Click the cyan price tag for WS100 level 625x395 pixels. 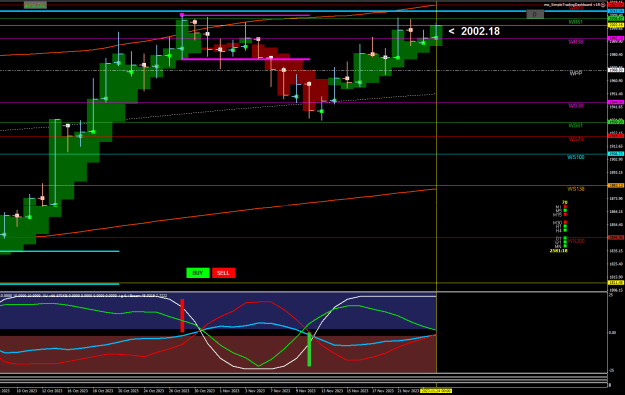(x=616, y=154)
